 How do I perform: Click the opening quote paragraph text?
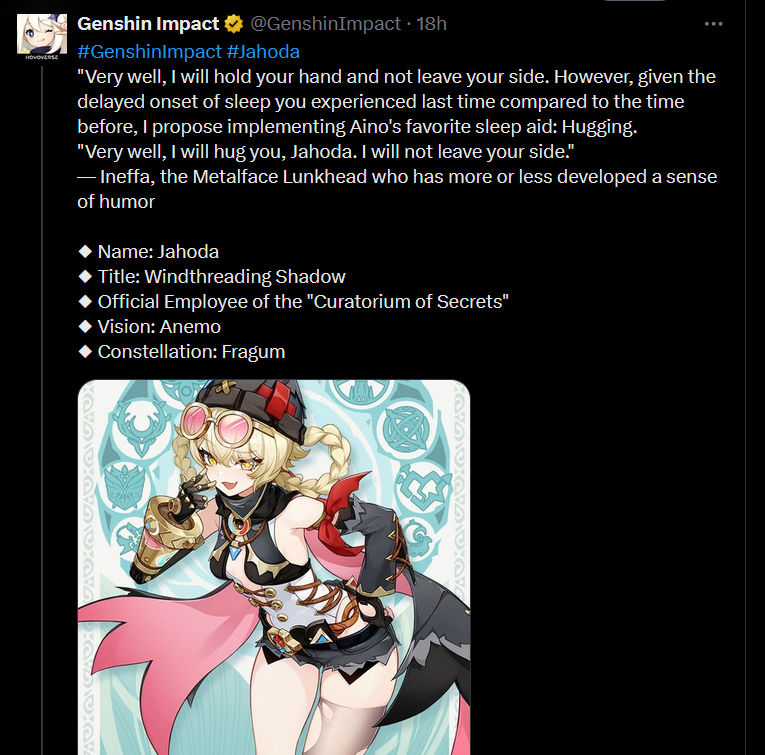(396, 101)
